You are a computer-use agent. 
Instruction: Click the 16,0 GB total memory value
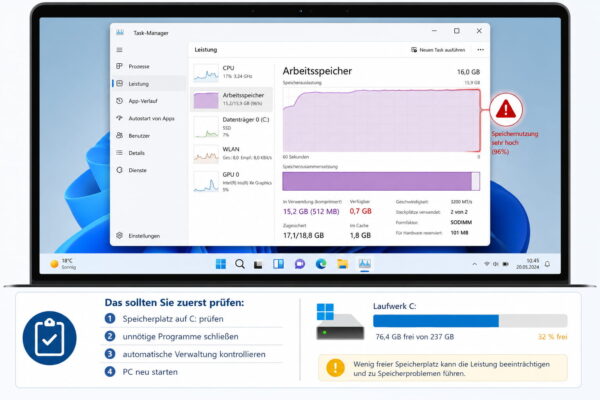coord(468,72)
